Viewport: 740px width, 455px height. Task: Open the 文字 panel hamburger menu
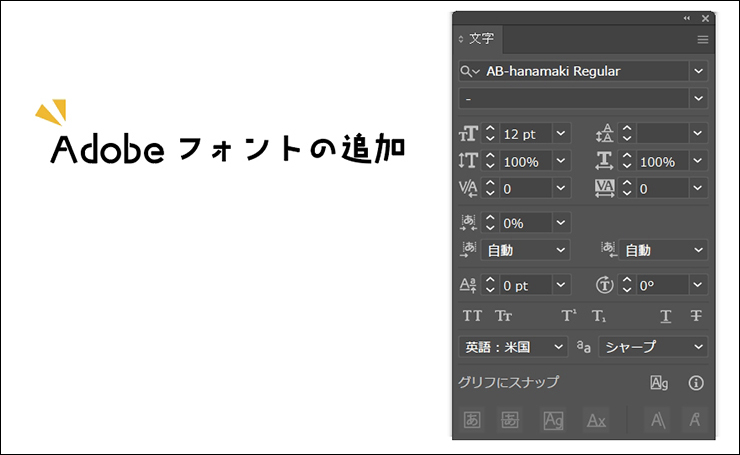(x=702, y=39)
